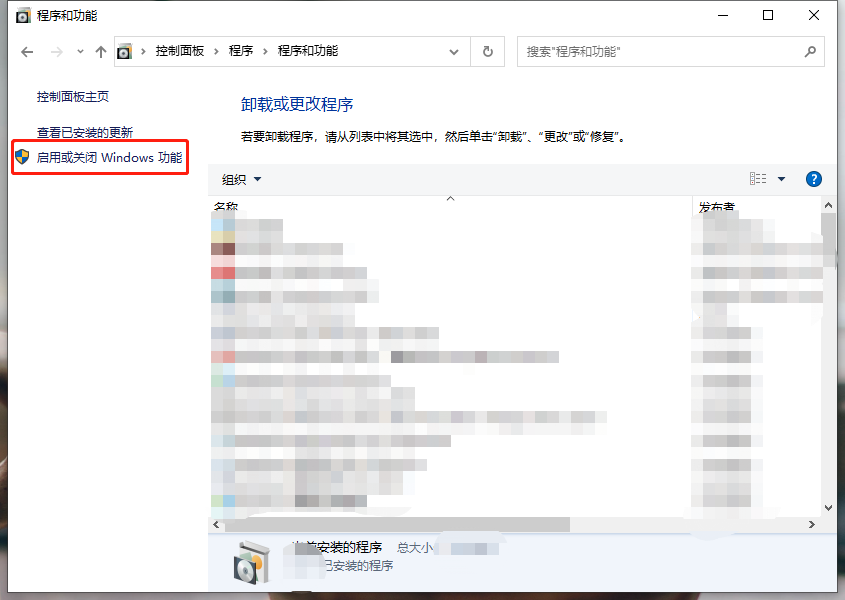Select 程序和功能 breadcrumb segment
The image size is (845, 600).
[308, 51]
